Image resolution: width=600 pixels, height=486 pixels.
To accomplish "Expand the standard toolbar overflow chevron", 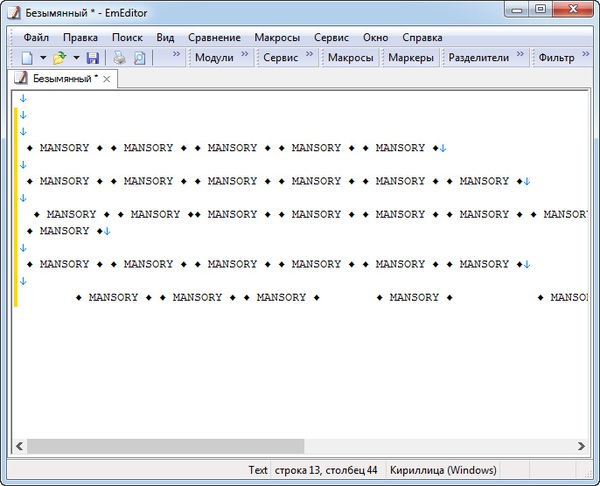I will pyautogui.click(x=176, y=57).
